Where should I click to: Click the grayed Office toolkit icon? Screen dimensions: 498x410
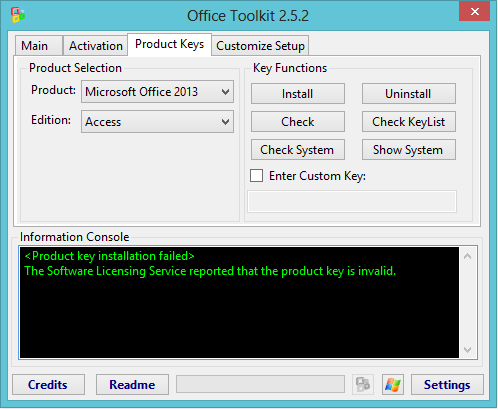(x=363, y=384)
